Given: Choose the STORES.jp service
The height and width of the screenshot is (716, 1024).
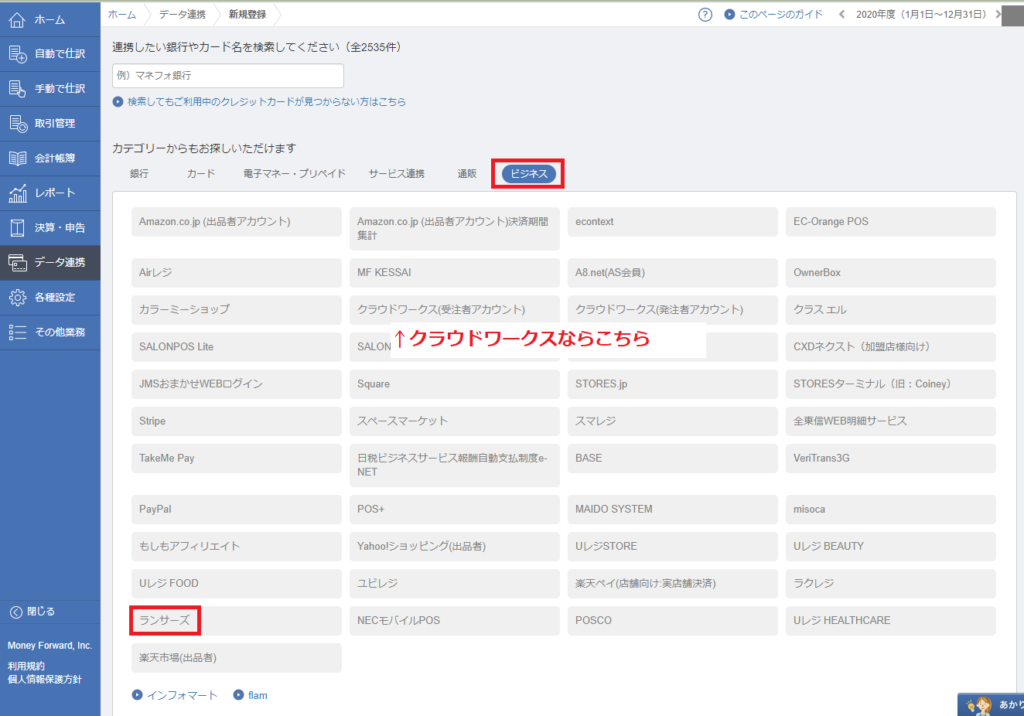Looking at the screenshot, I should [x=673, y=384].
